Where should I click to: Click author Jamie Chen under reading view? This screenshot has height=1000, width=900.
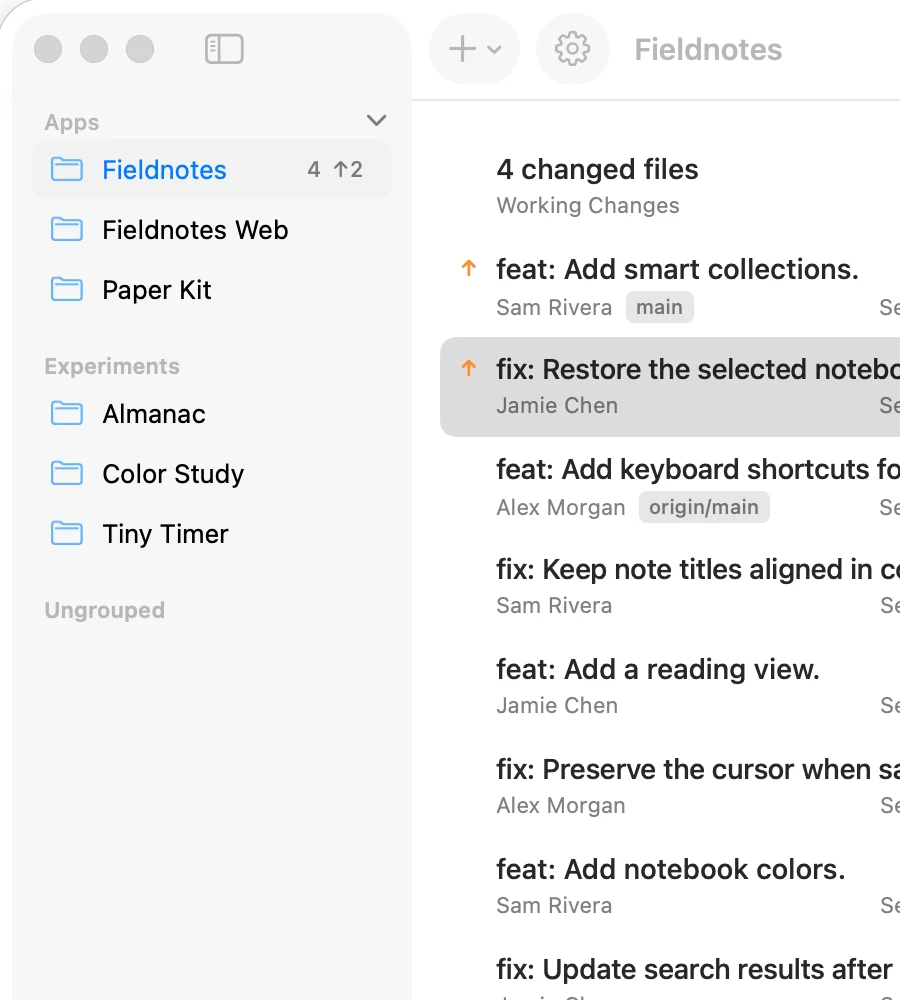pos(557,705)
